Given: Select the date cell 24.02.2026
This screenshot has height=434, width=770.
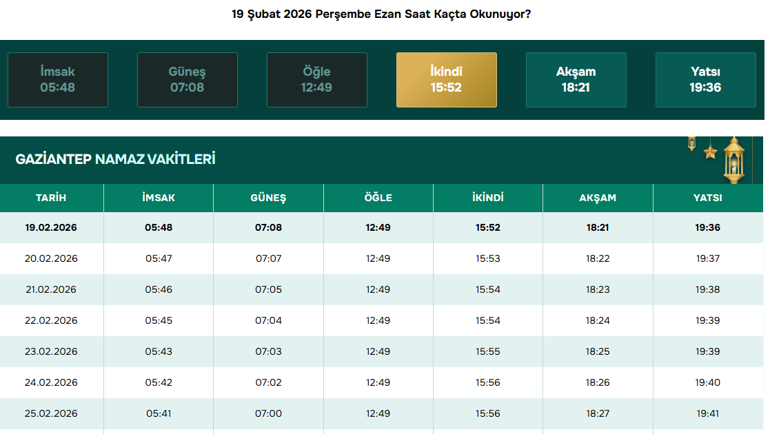Looking at the screenshot, I should (x=51, y=382).
